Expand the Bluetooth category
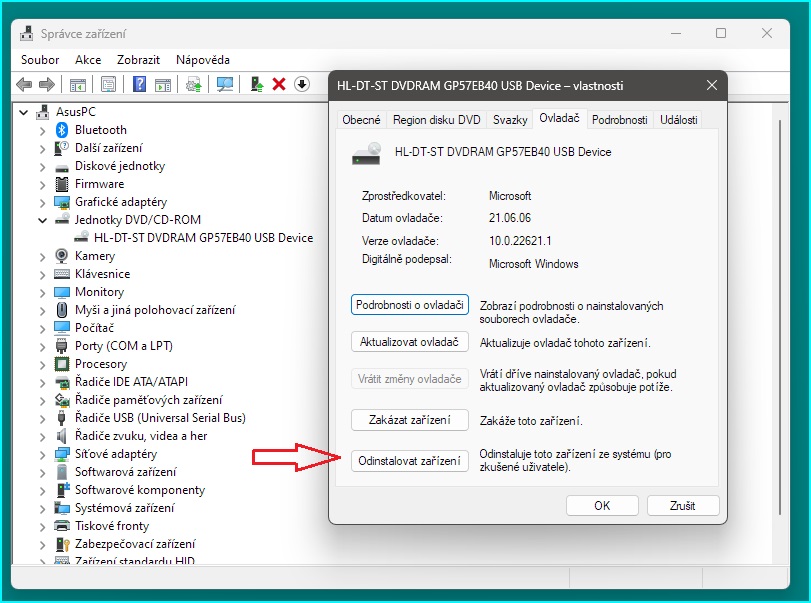The width and height of the screenshot is (811, 603). coord(42,130)
